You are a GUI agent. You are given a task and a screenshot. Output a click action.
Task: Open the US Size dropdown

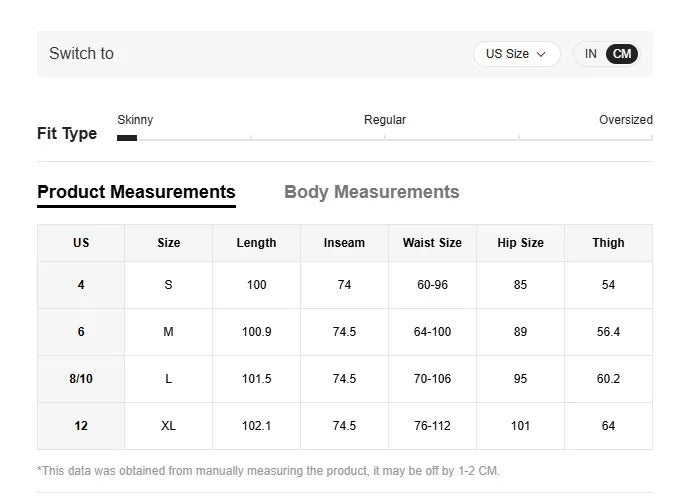tap(516, 54)
